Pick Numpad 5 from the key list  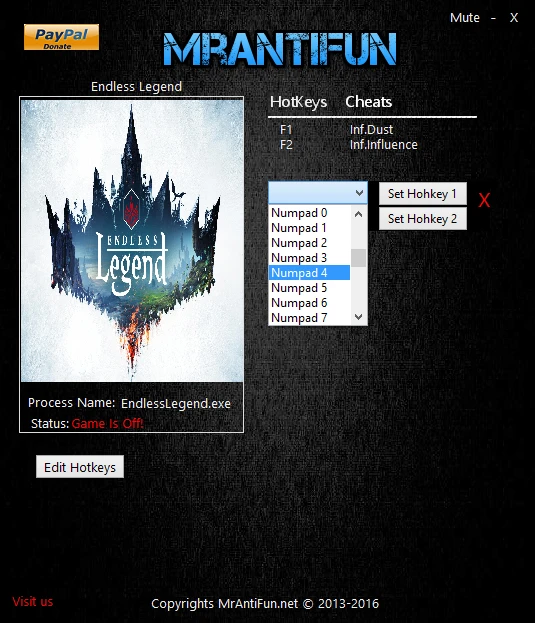pyautogui.click(x=309, y=288)
